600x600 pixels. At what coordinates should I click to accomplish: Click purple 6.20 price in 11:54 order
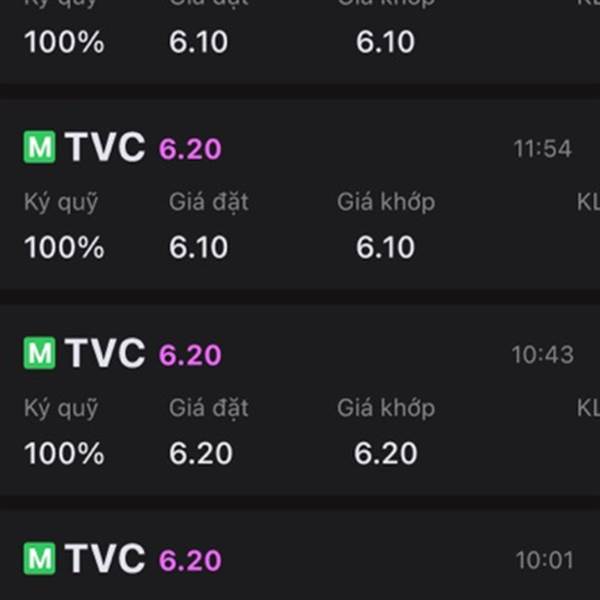coord(190,149)
